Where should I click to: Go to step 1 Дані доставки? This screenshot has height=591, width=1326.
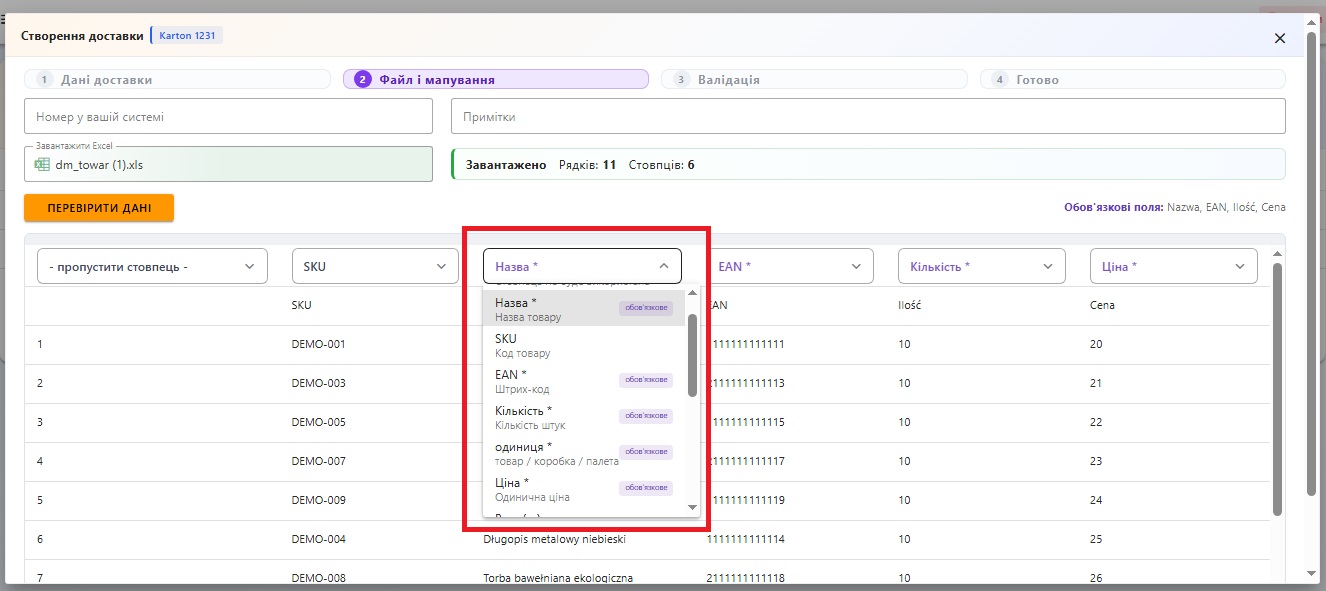177,79
